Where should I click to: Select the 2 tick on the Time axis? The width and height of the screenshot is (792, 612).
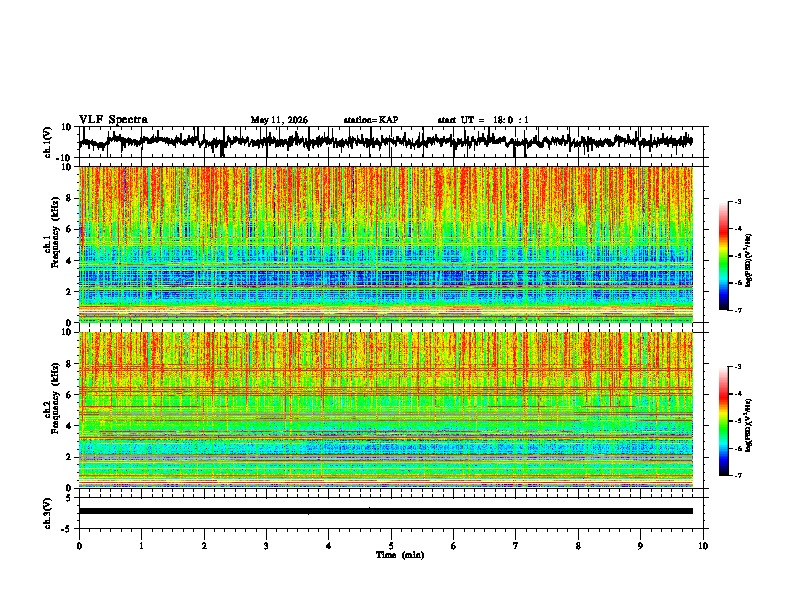pyautogui.click(x=204, y=546)
